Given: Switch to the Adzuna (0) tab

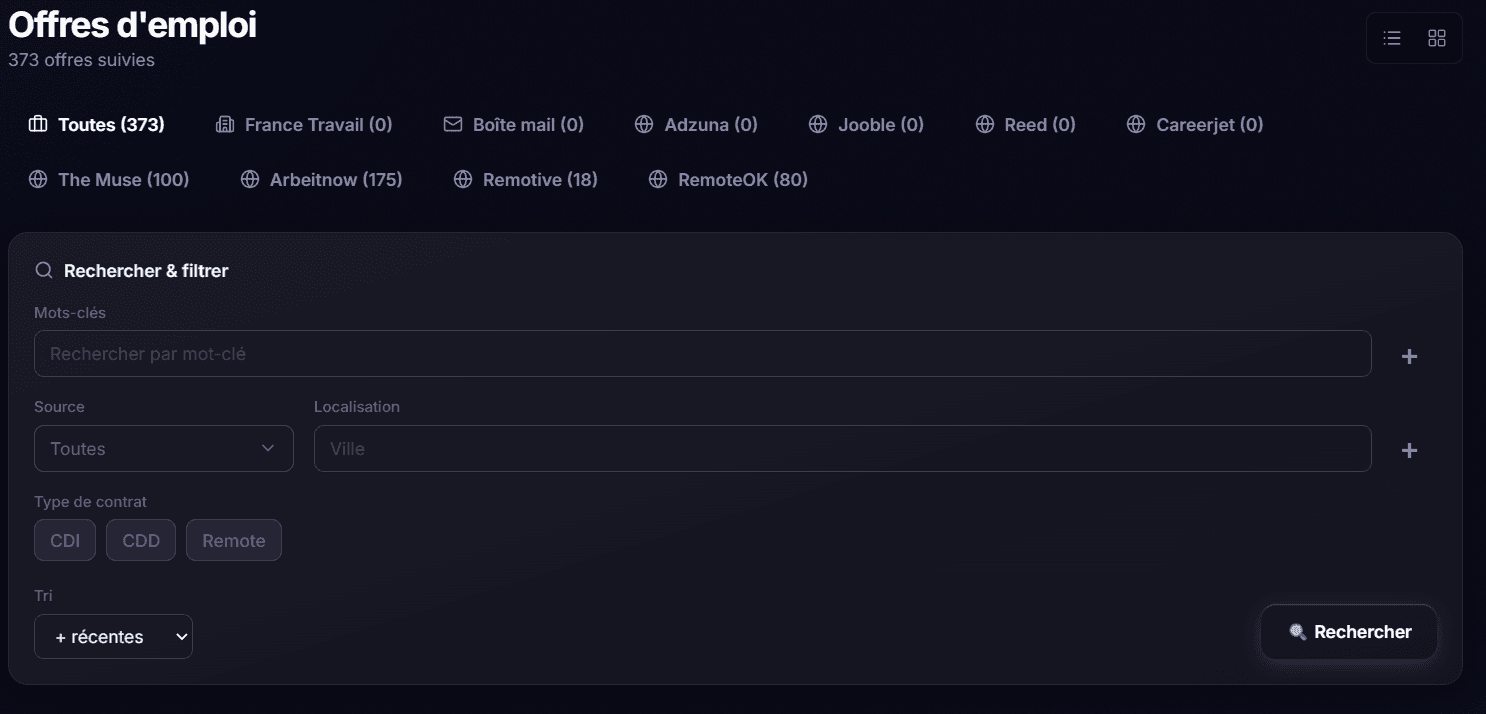Looking at the screenshot, I should (696, 124).
